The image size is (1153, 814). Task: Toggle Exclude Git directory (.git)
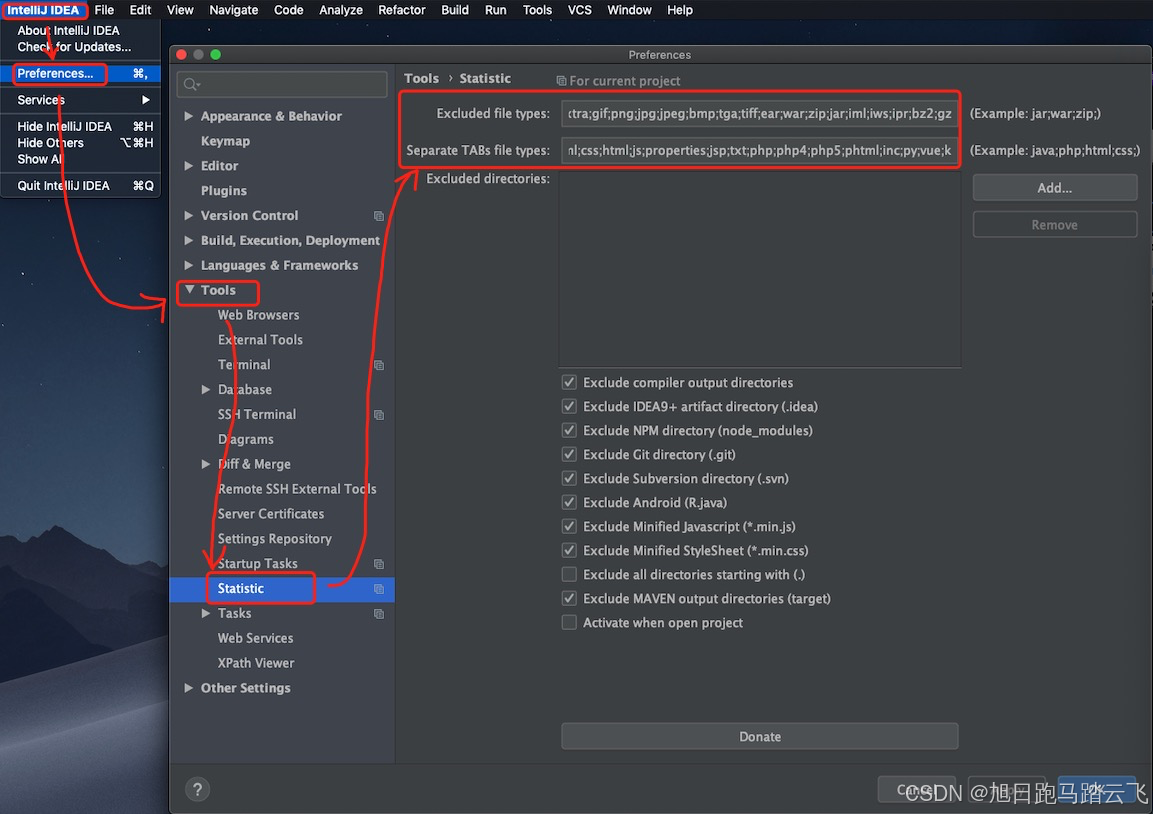[569, 454]
